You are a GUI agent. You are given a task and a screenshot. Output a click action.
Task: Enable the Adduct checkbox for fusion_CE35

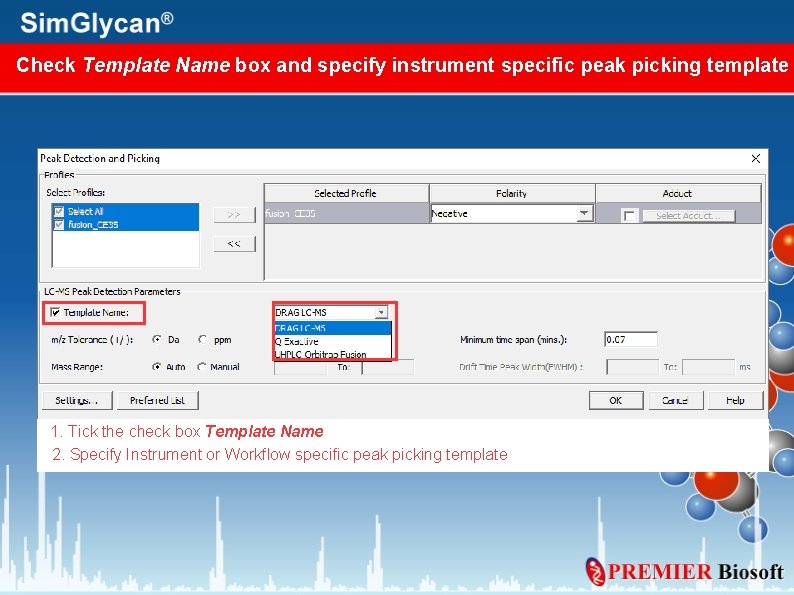point(629,216)
